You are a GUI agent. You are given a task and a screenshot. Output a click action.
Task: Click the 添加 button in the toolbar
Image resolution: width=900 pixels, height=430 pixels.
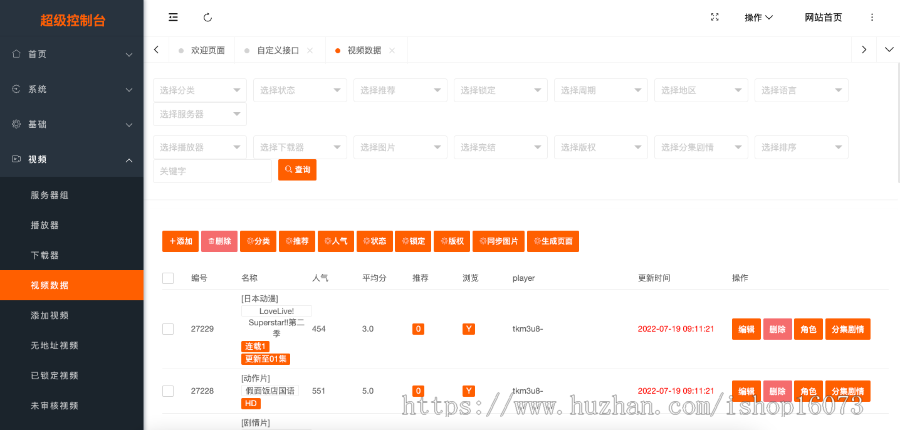180,242
